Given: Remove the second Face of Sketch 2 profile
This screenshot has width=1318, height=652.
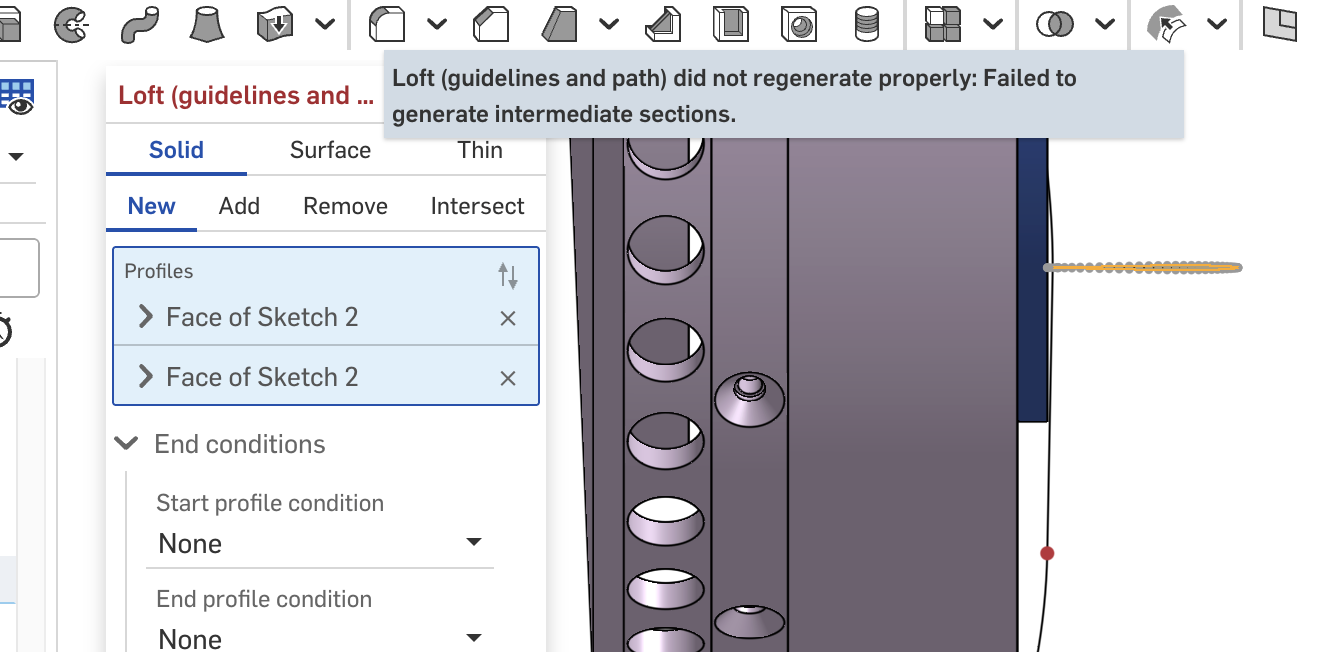Looking at the screenshot, I should tap(508, 378).
